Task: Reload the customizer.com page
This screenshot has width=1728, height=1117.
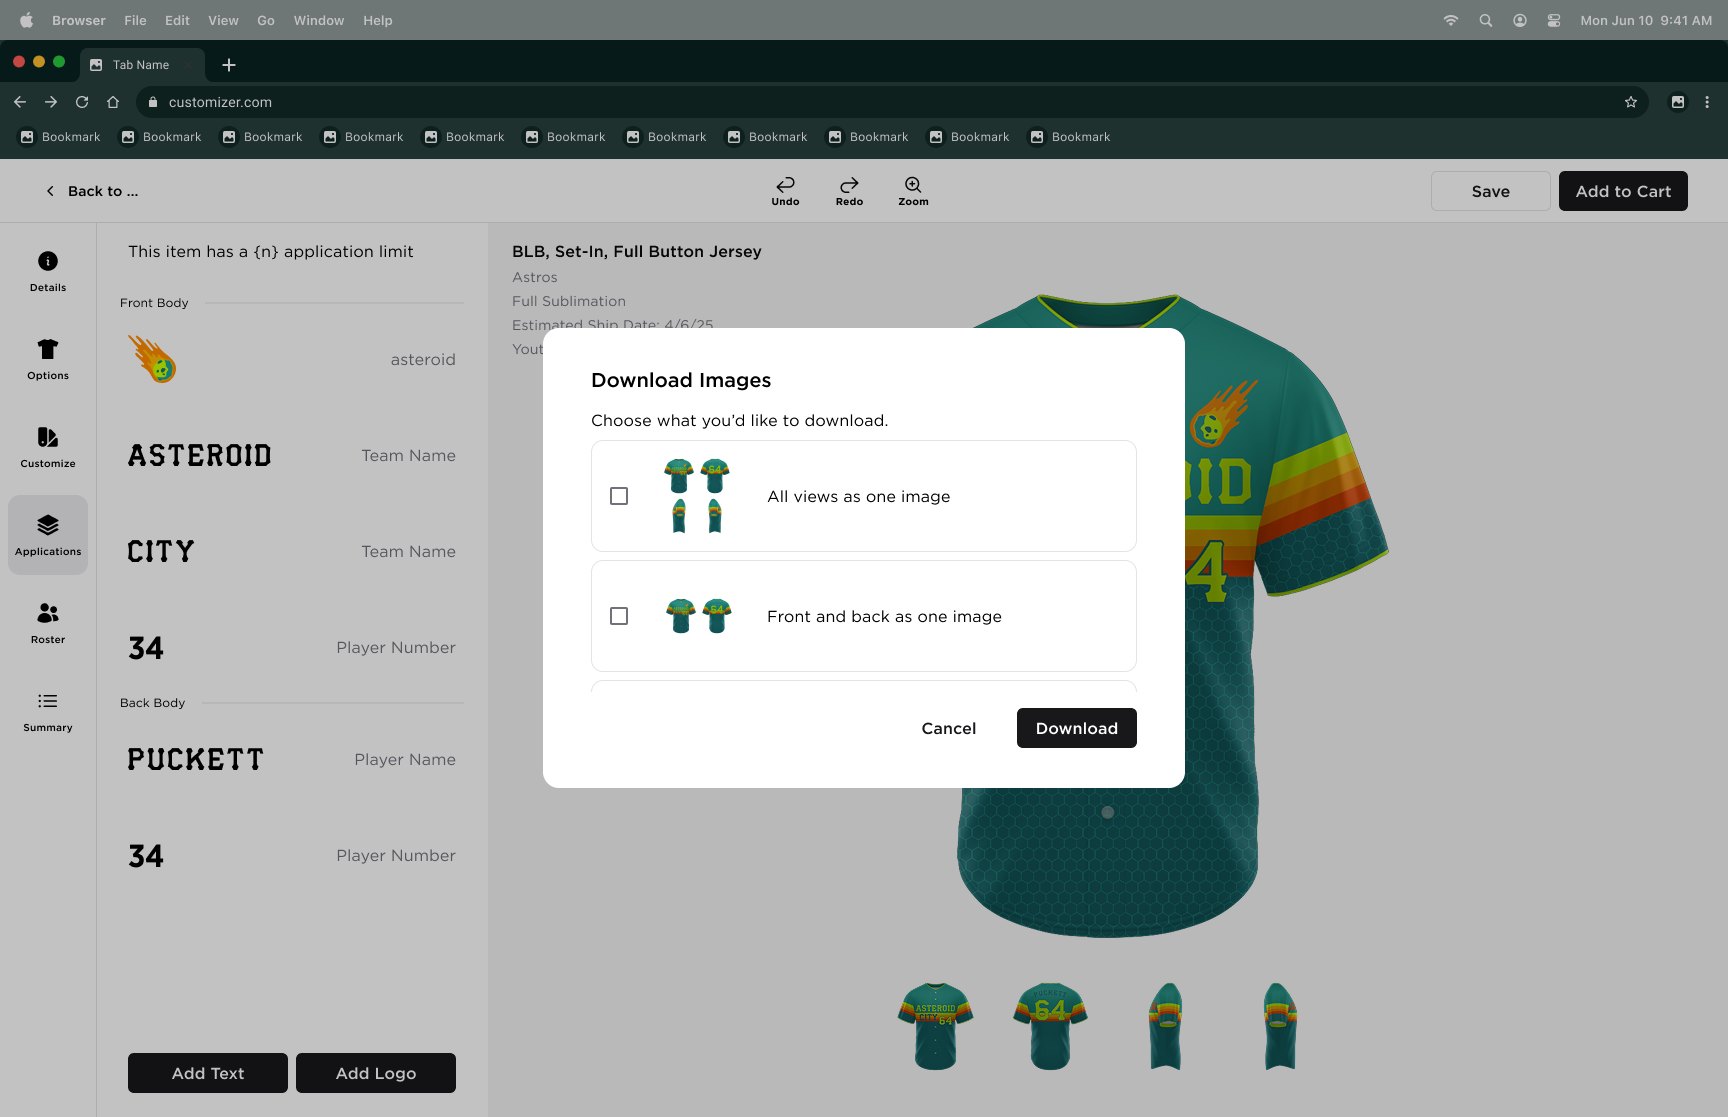Action: click(x=82, y=102)
